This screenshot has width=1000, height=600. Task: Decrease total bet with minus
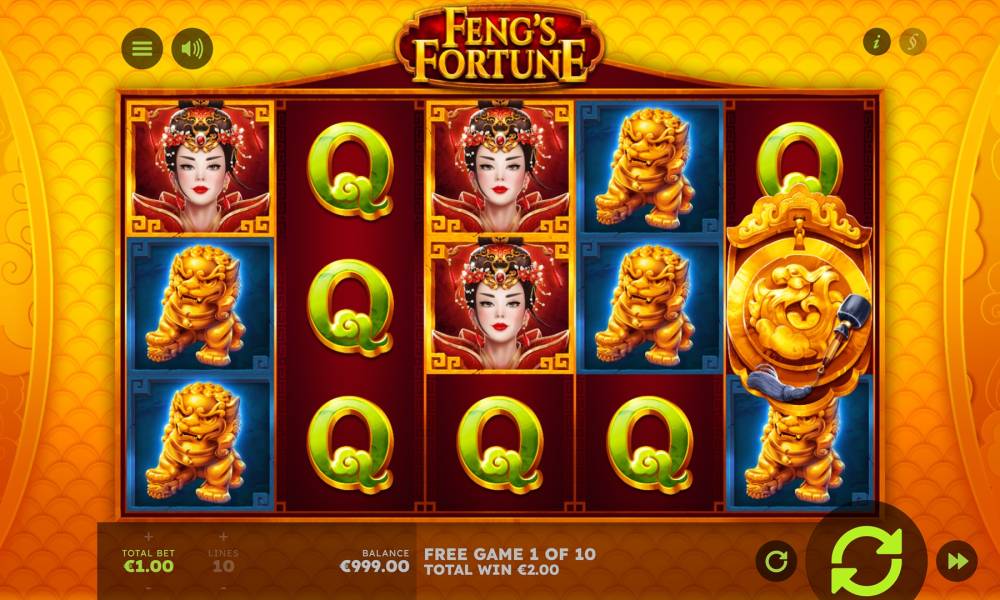point(149,587)
